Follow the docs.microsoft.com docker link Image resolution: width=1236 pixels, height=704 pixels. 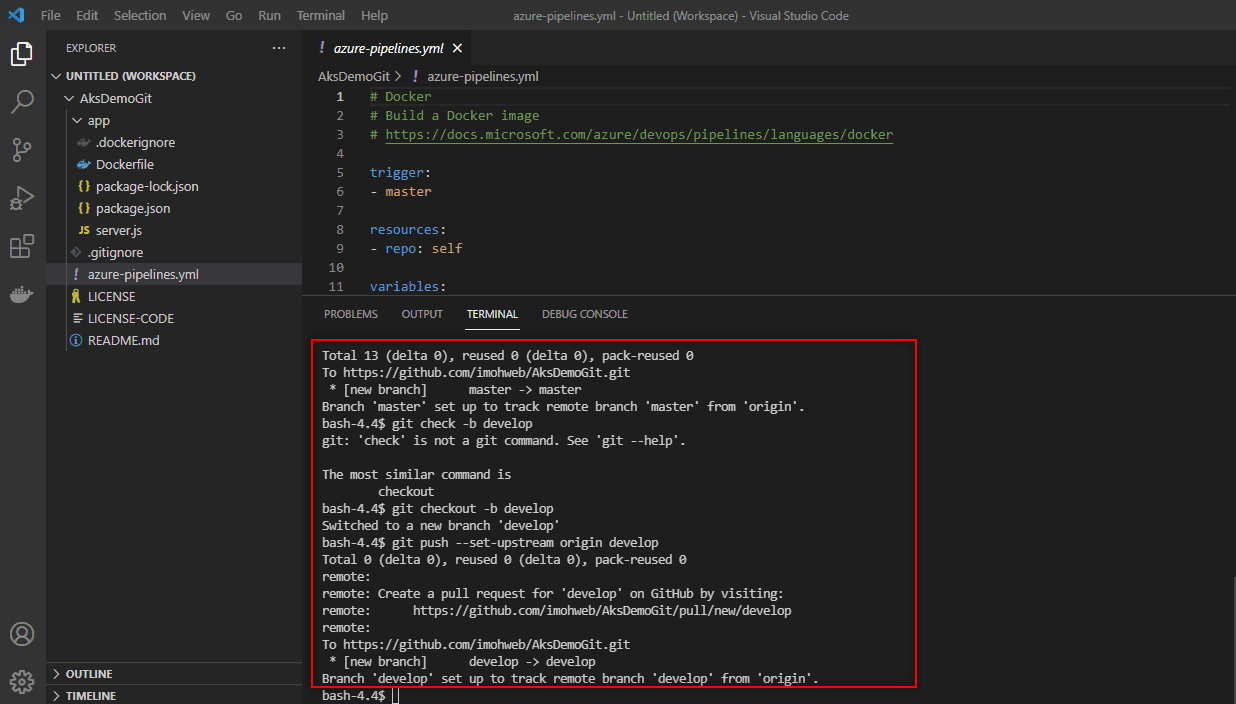pyautogui.click(x=639, y=134)
